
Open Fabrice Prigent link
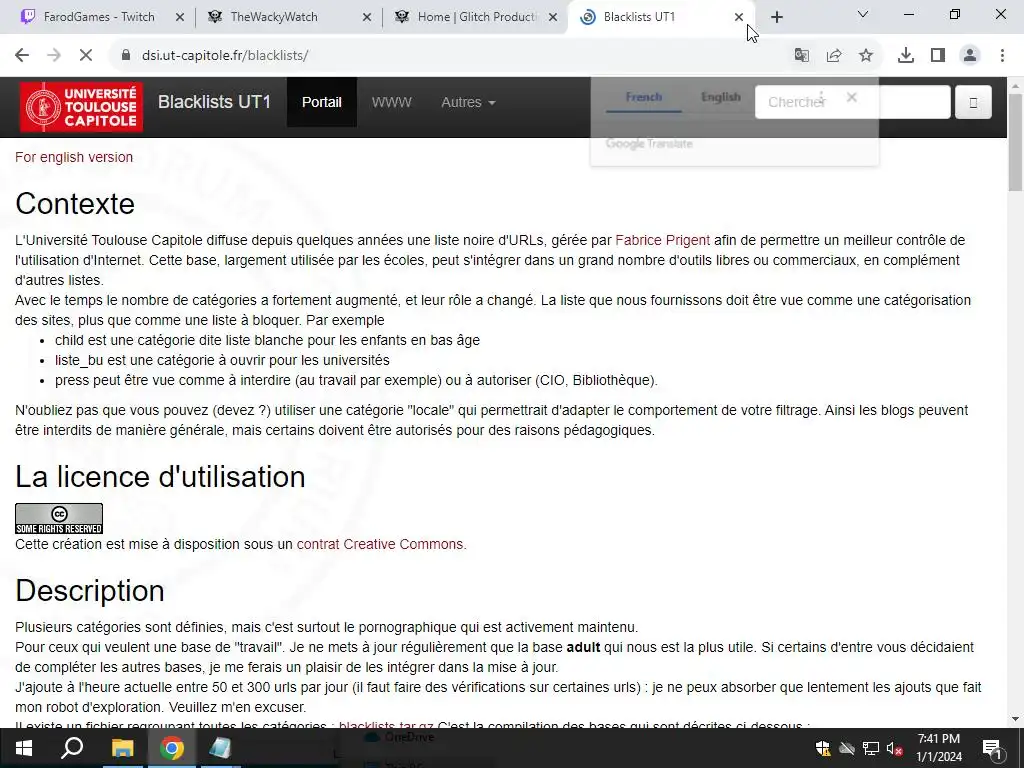[x=662, y=240]
